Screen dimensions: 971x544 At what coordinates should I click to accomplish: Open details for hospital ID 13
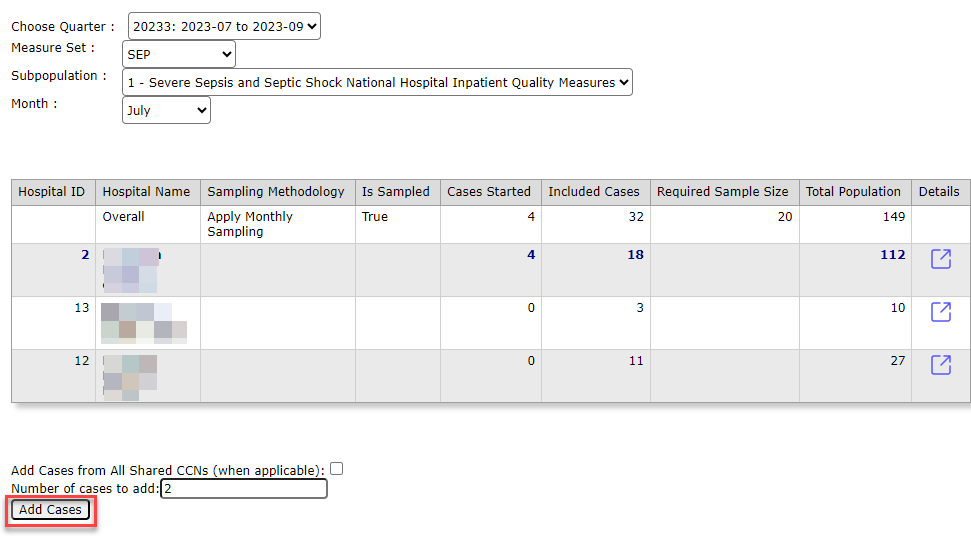pos(940,312)
